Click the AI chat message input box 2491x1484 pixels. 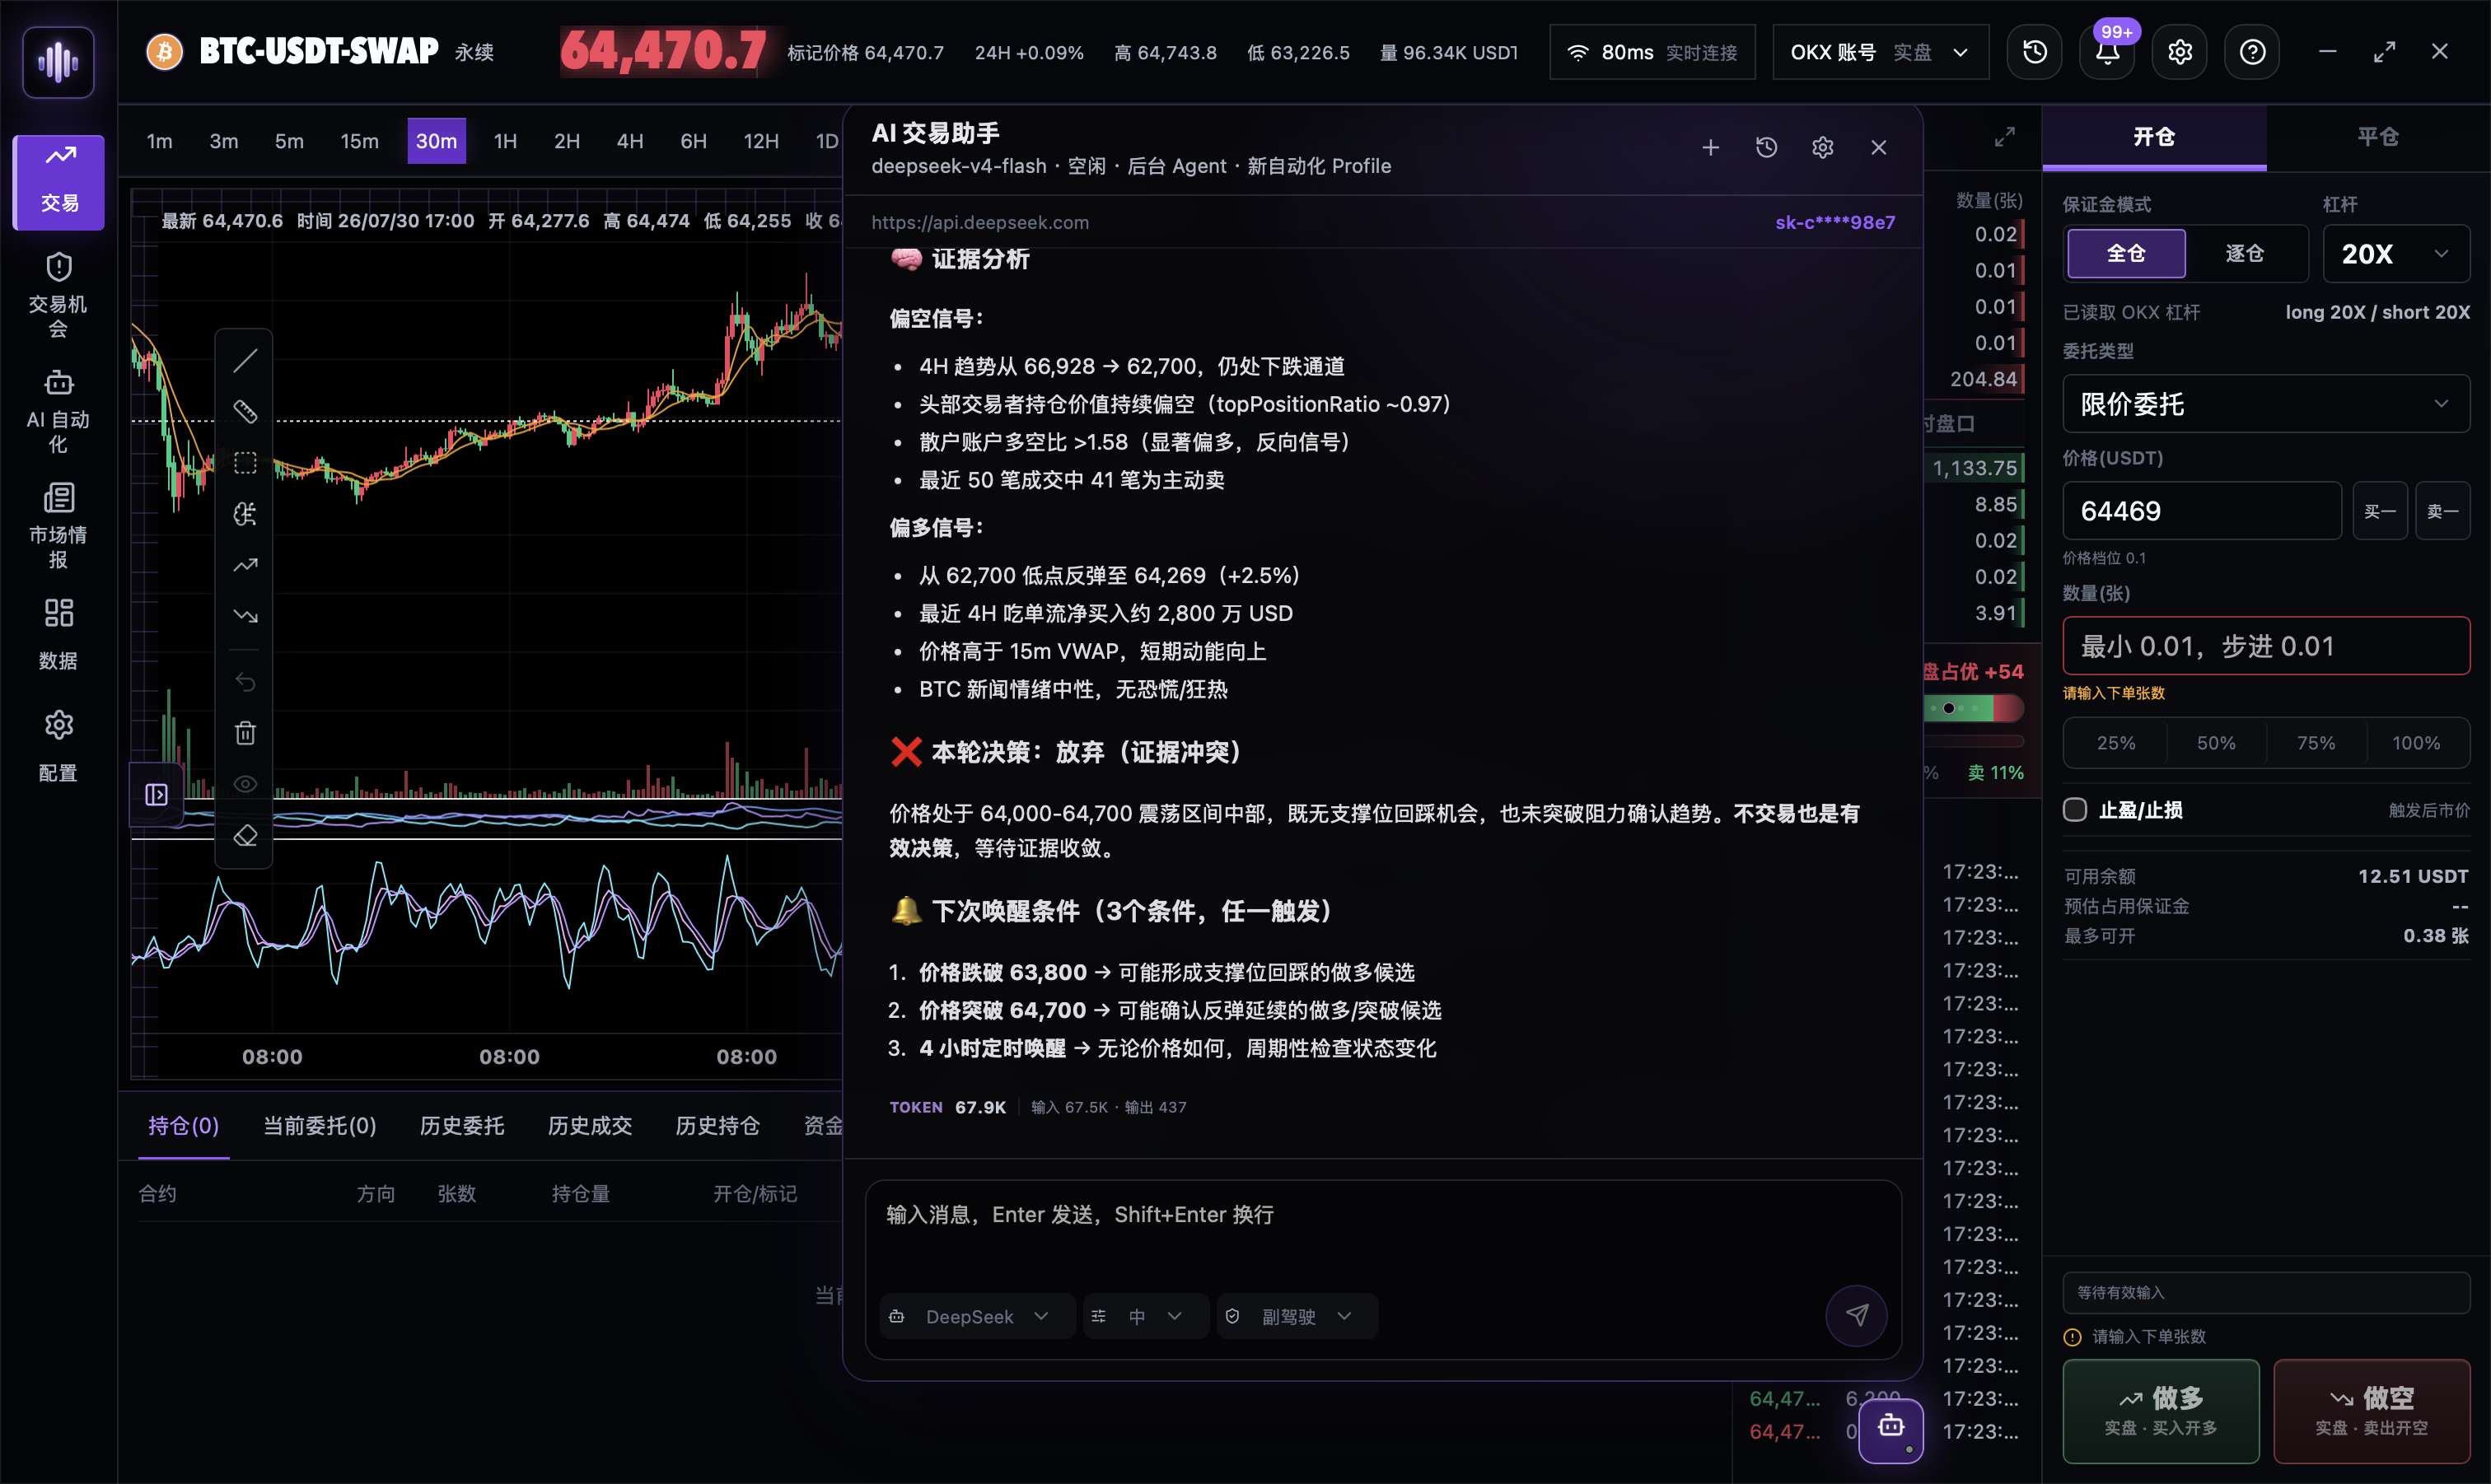pyautogui.click(x=1383, y=1232)
